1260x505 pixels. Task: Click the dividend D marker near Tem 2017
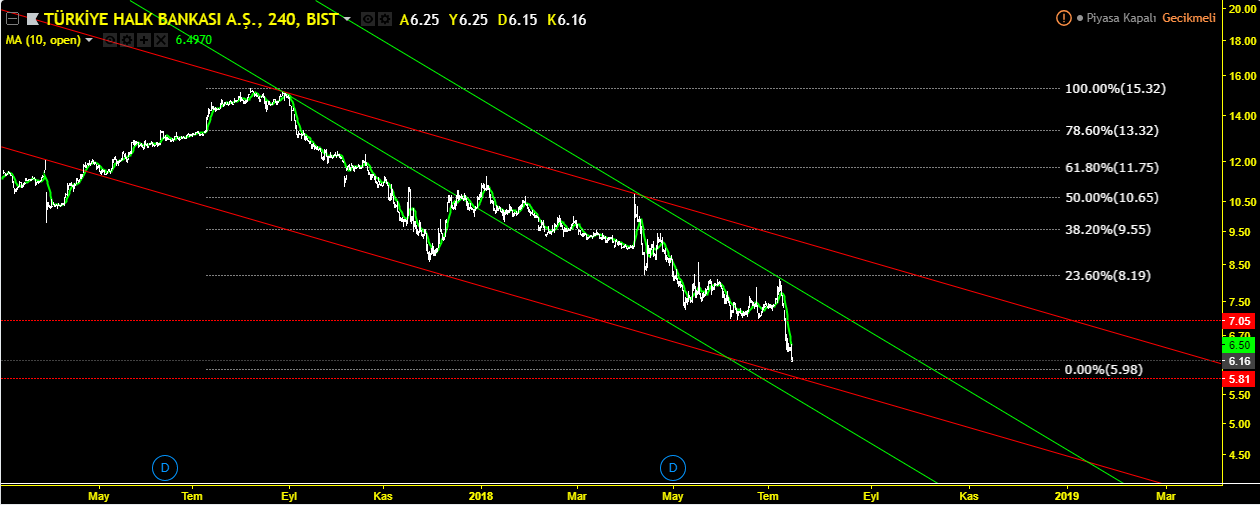click(164, 467)
